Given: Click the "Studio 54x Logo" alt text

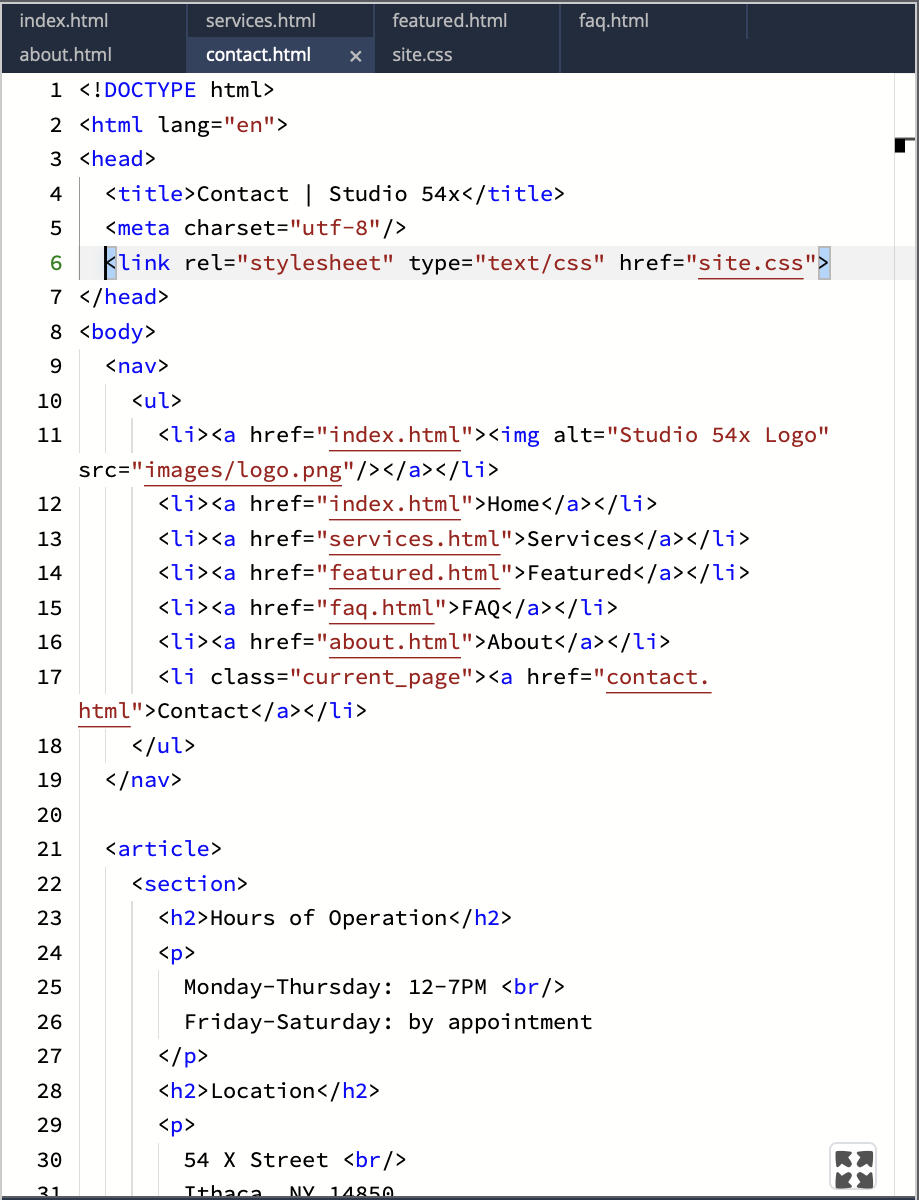Looking at the screenshot, I should (718, 435).
